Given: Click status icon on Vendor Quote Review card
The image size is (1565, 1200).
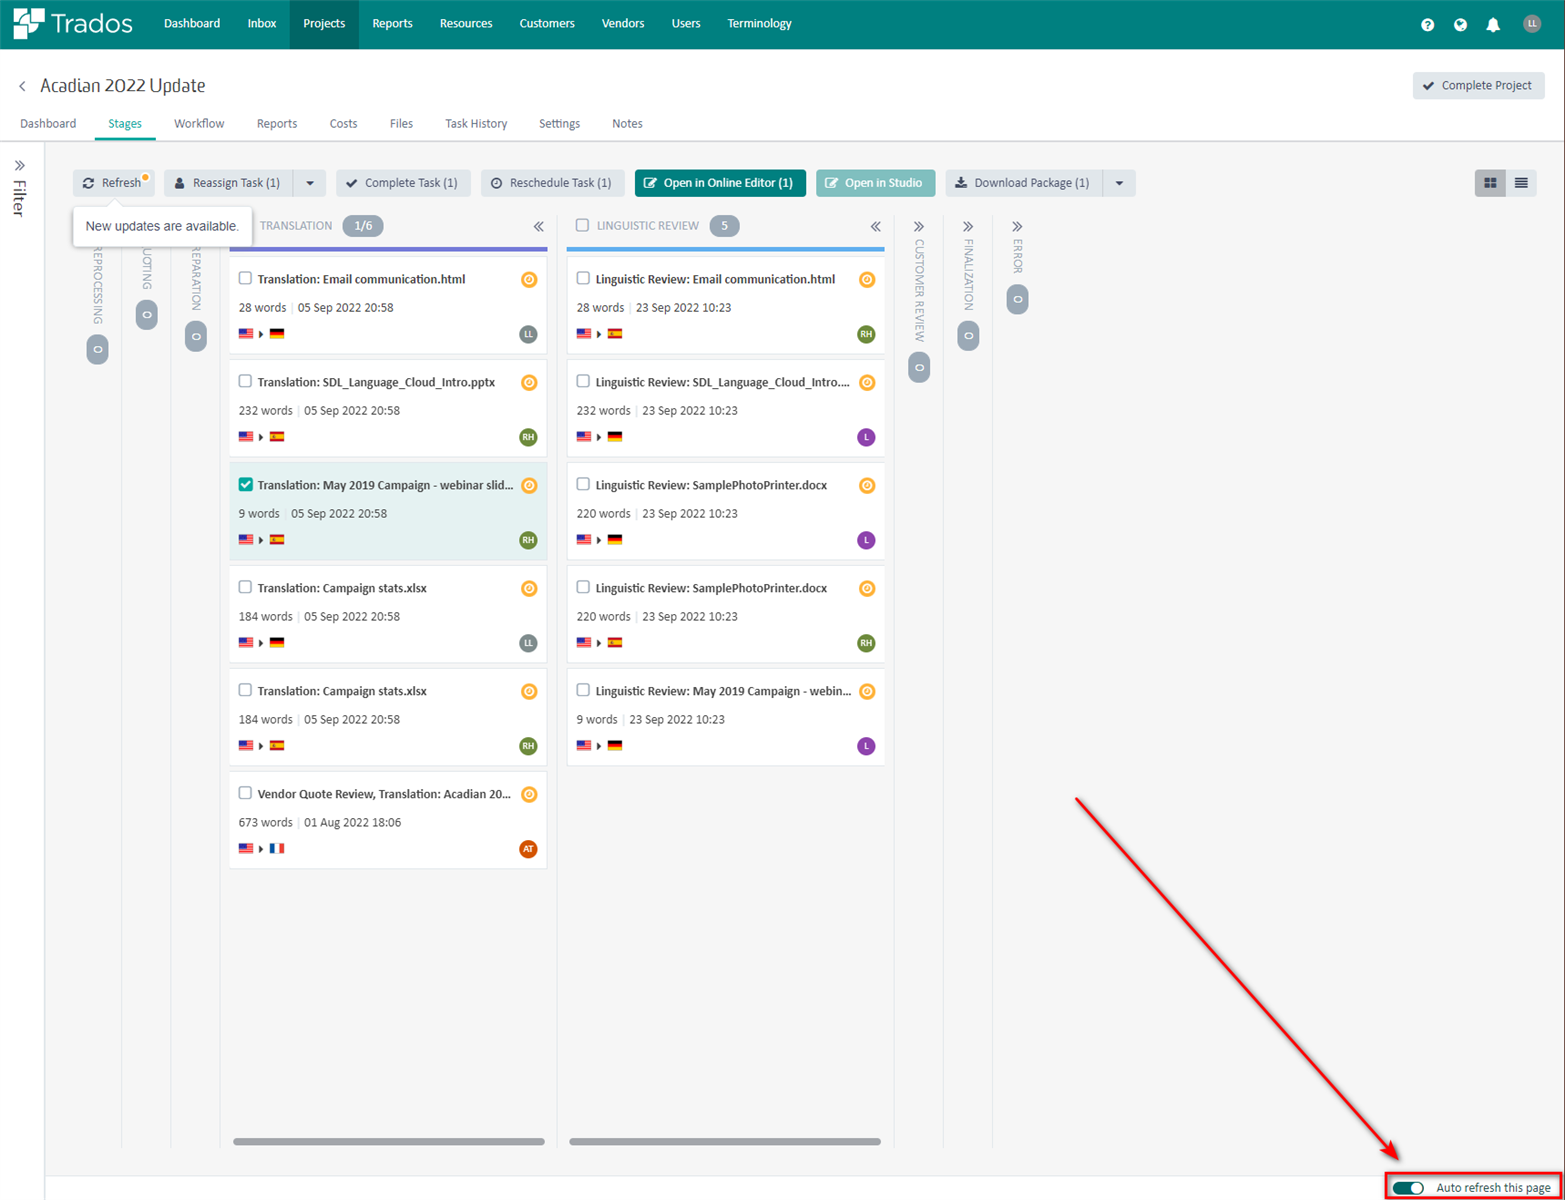Looking at the screenshot, I should tap(529, 795).
